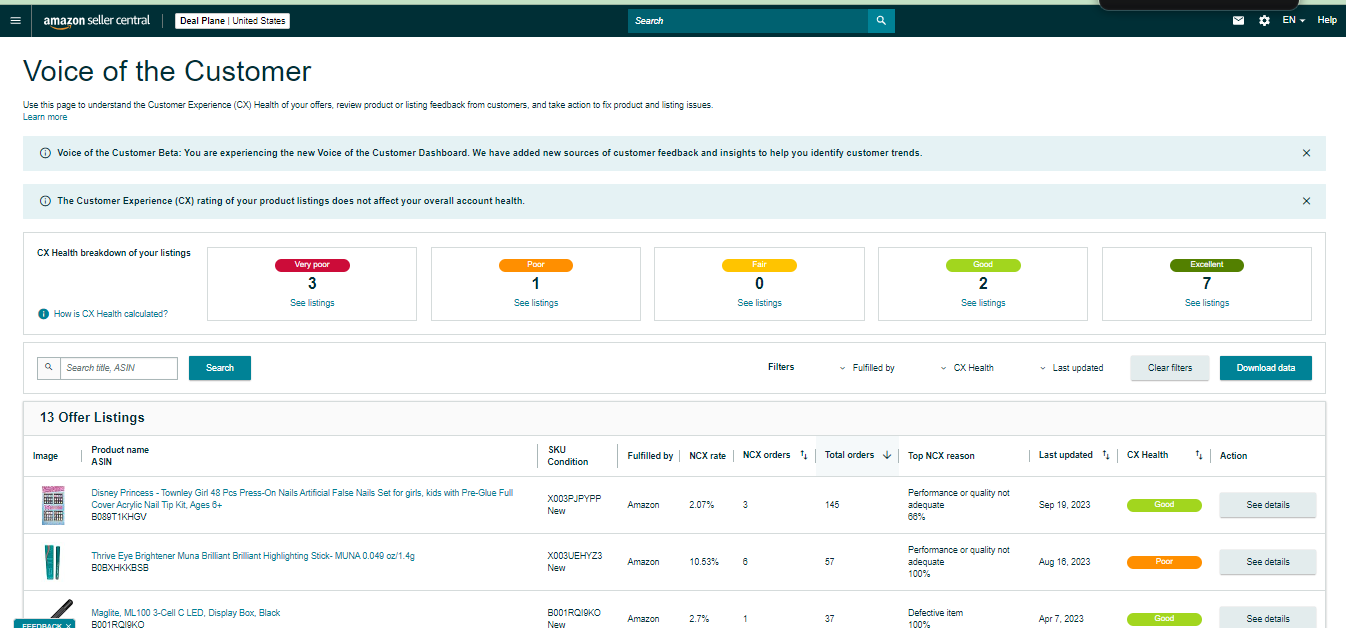See listings under Fair card
This screenshot has width=1346, height=628.
[x=759, y=303]
